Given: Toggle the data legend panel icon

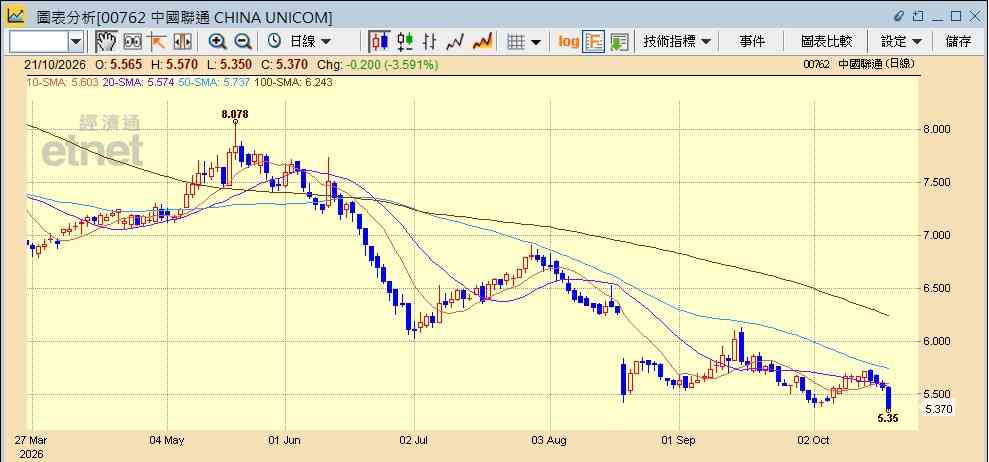Looking at the screenshot, I should point(594,42).
